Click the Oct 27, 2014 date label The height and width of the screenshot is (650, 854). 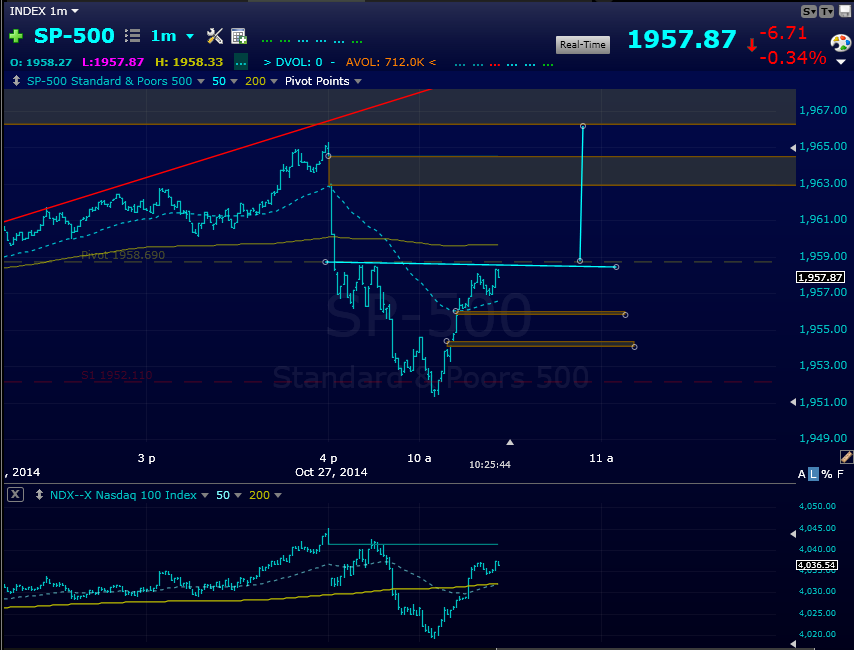pyautogui.click(x=331, y=472)
